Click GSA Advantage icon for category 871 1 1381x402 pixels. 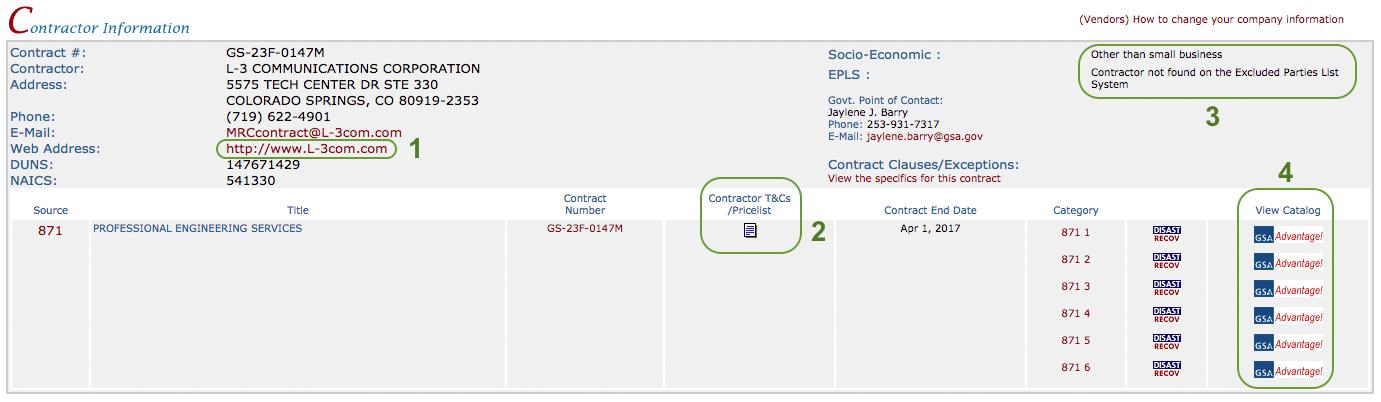click(1288, 236)
